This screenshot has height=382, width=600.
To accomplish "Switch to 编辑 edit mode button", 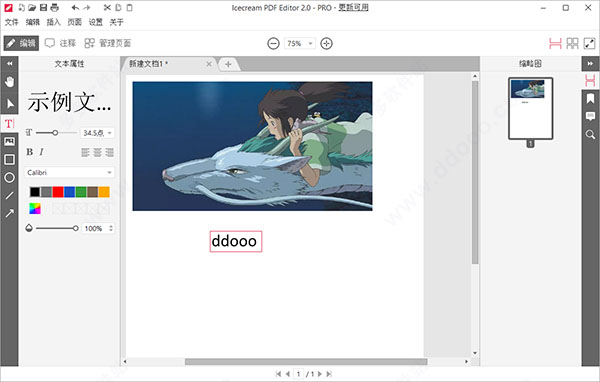I will [21, 43].
